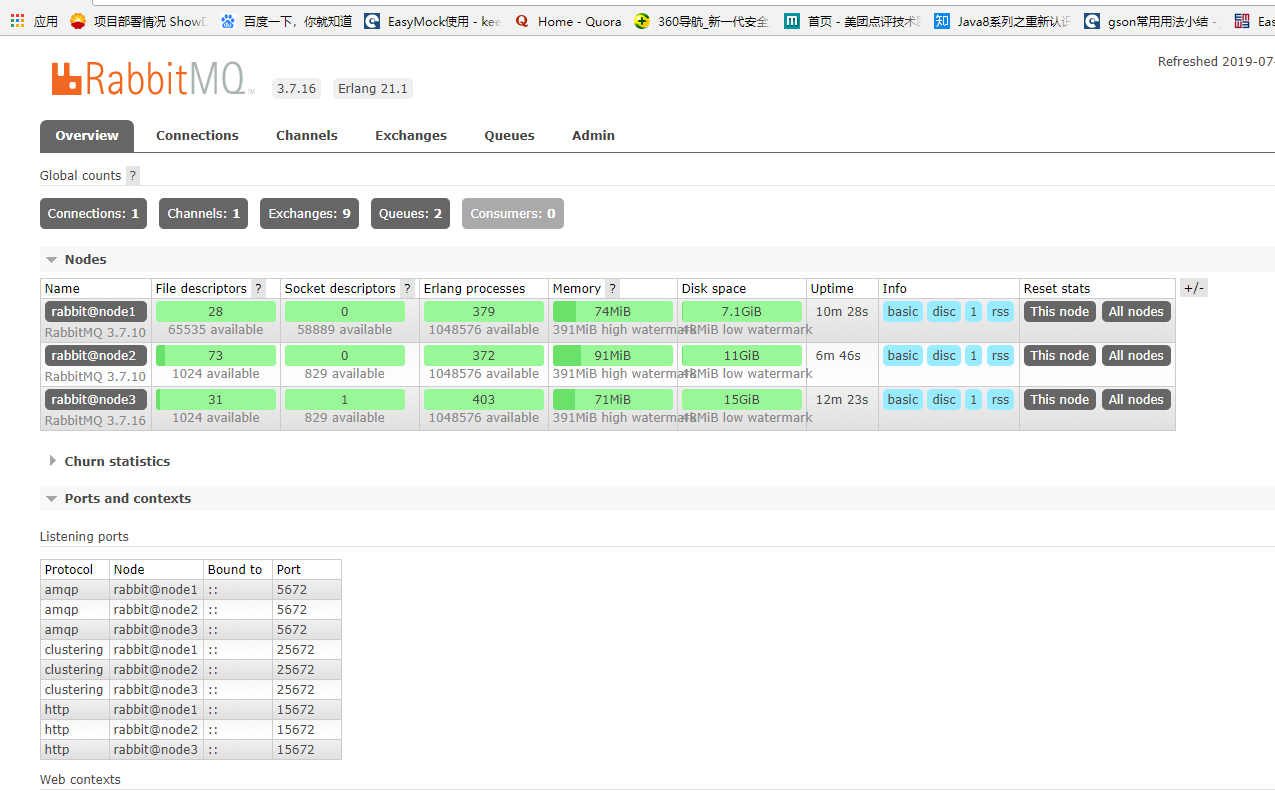Click the Consumers: 0 count button
This screenshot has height=794, width=1275.
pyautogui.click(x=513, y=213)
